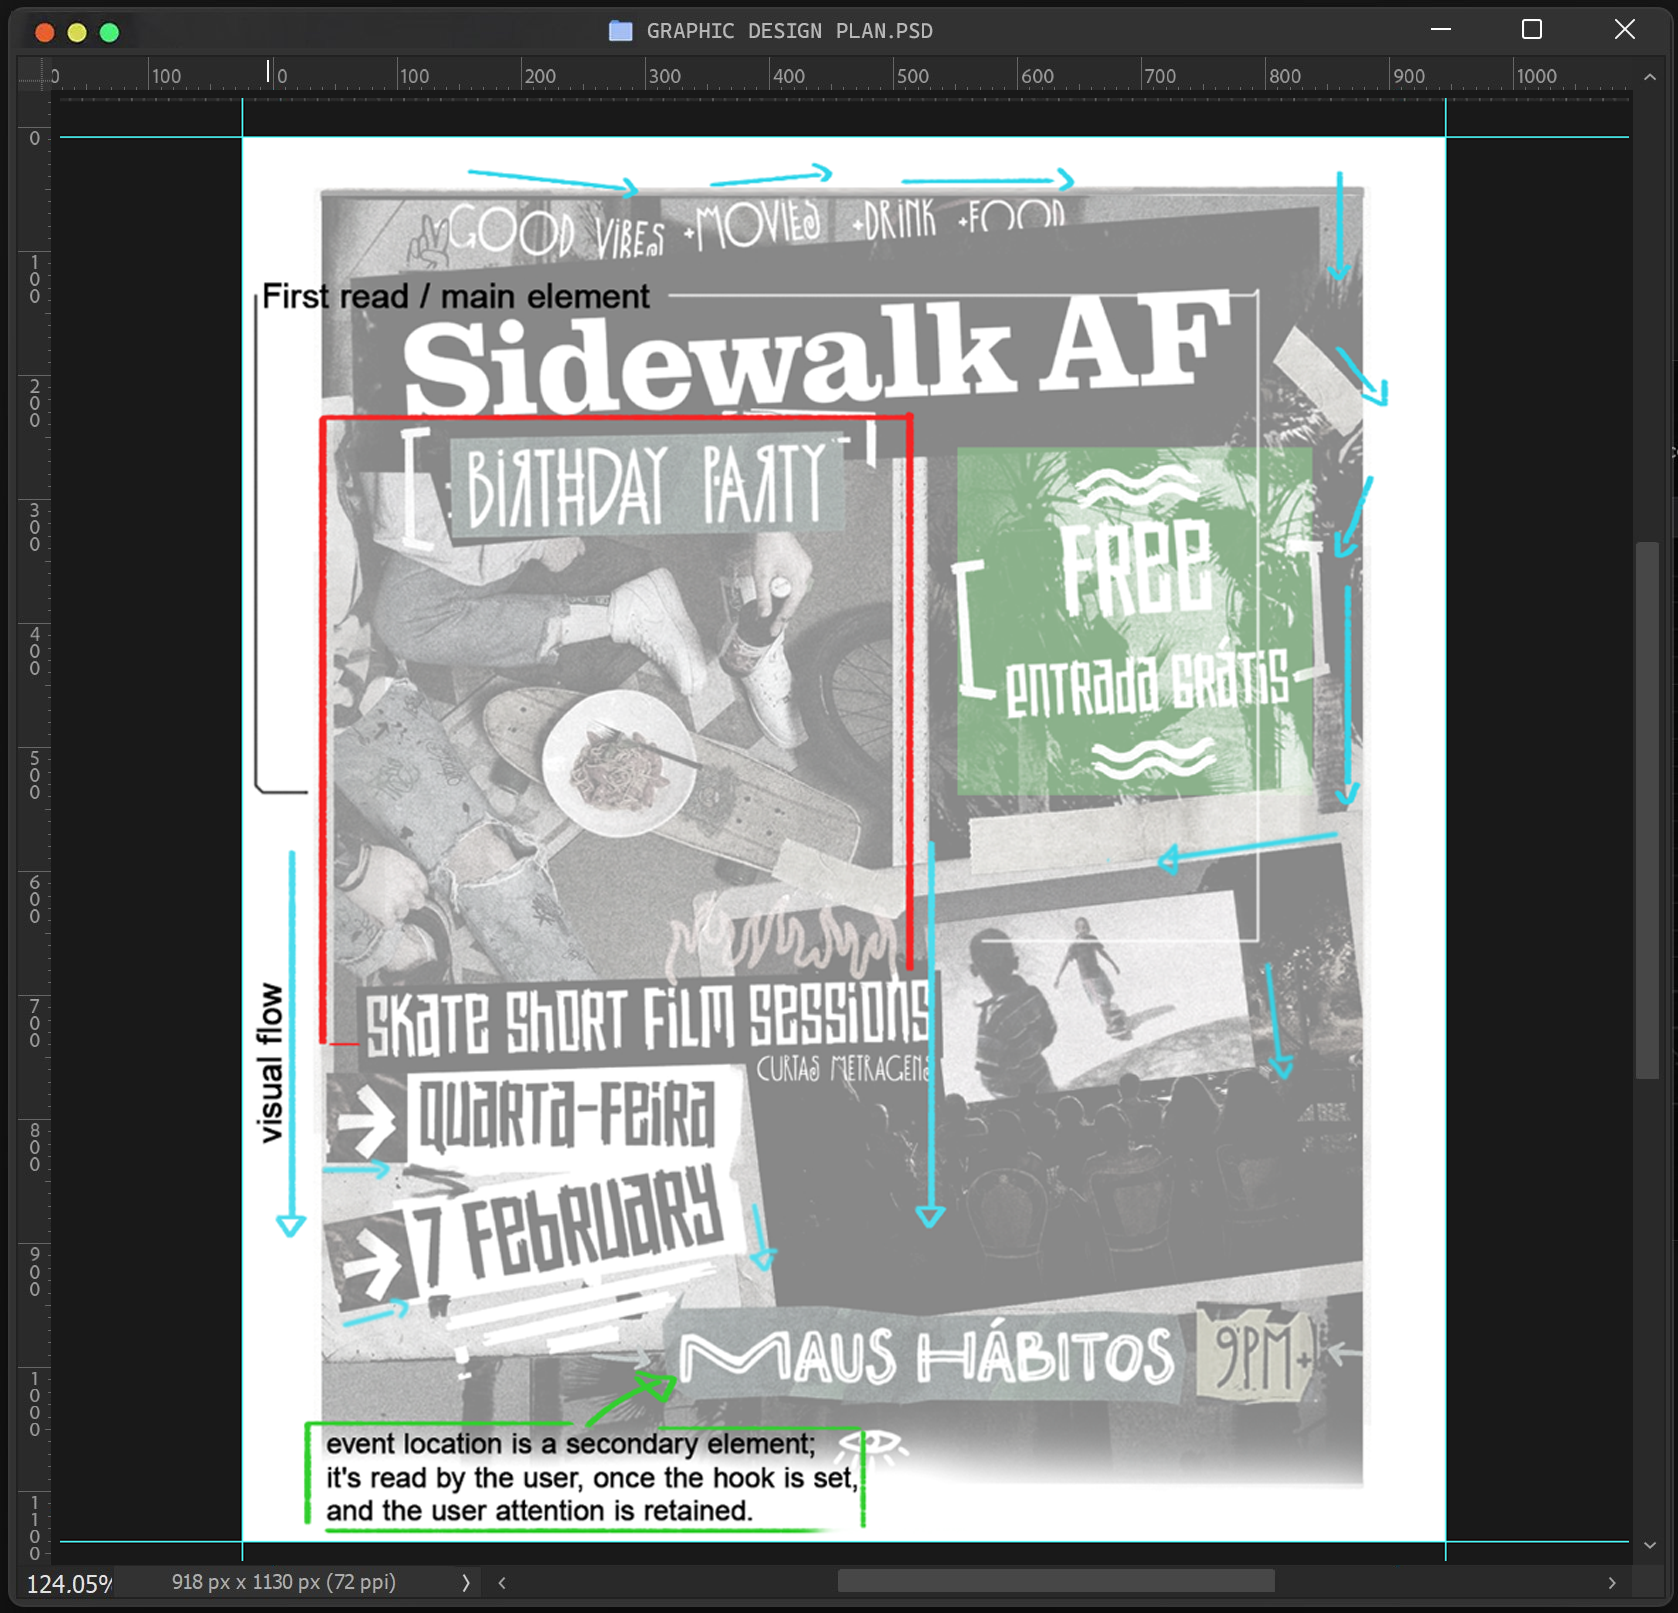Maximize the window using the square button

pyautogui.click(x=1532, y=30)
